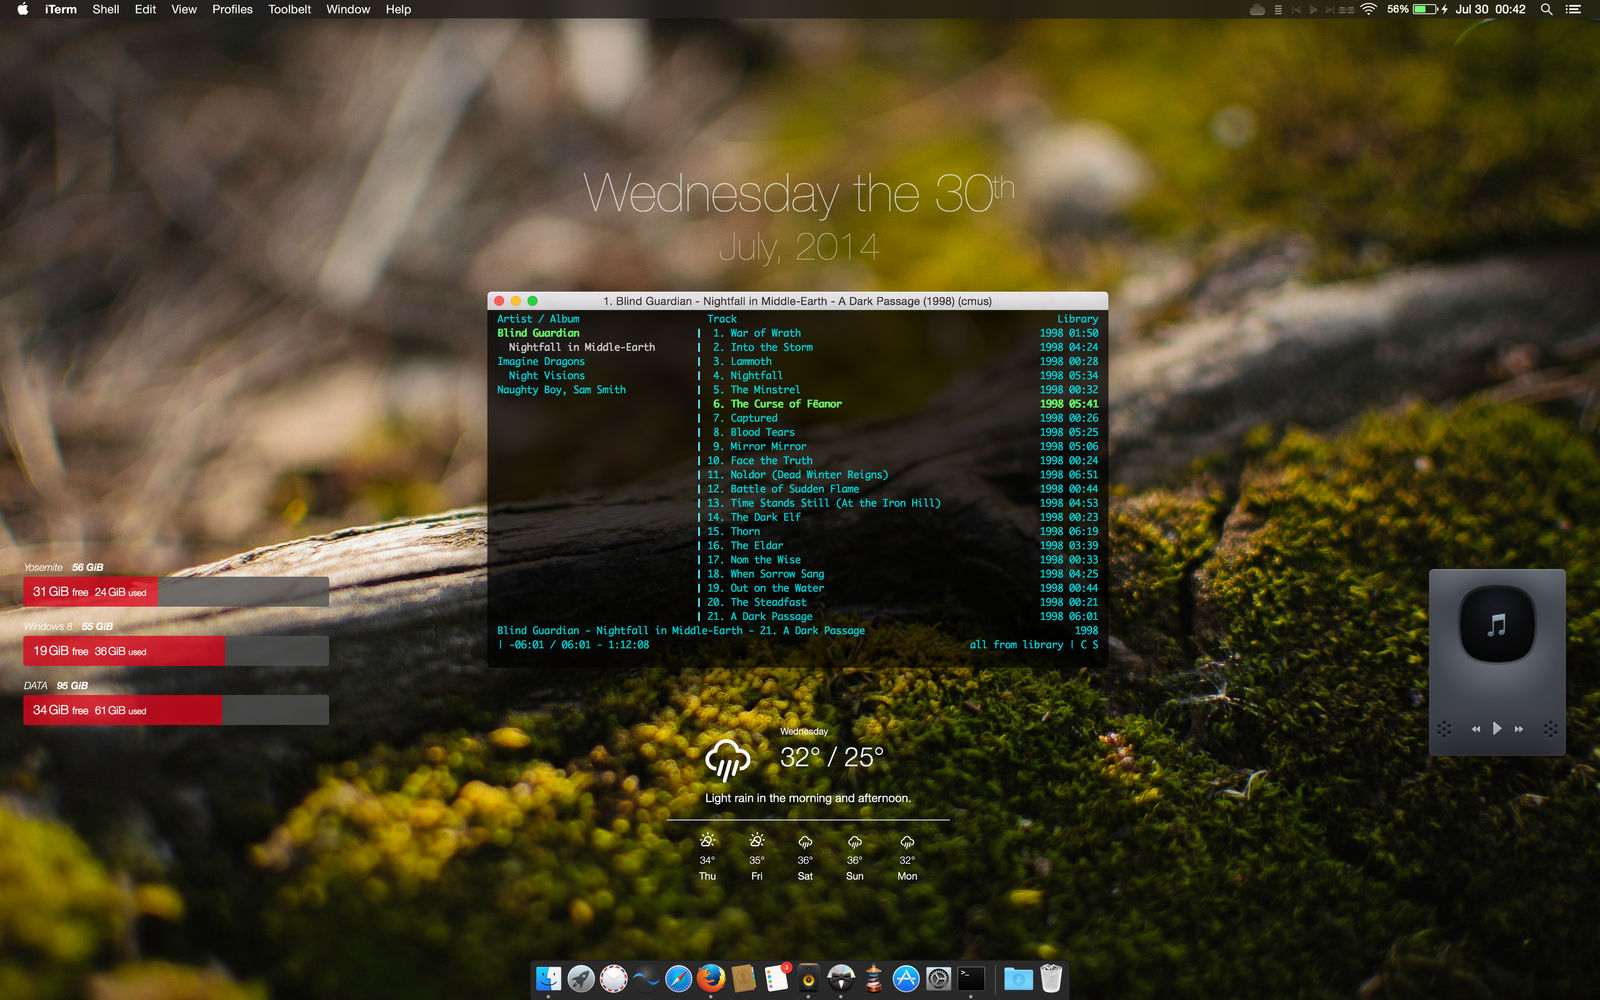Launch Launchpad rocket icon in dock
Screen dimensions: 1600x1000
coord(581,978)
